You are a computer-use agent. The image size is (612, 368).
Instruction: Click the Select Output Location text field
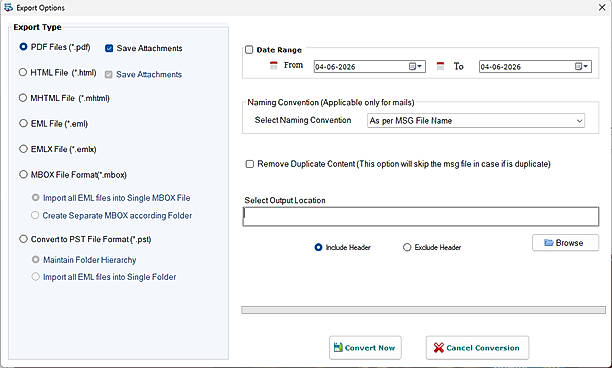pos(421,217)
